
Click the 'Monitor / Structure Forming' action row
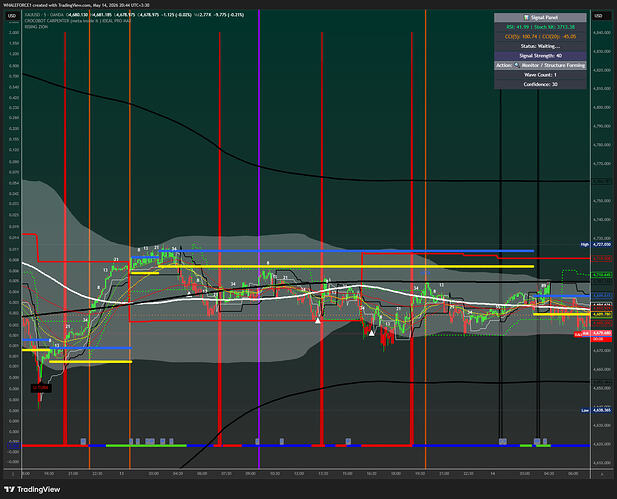[540, 65]
